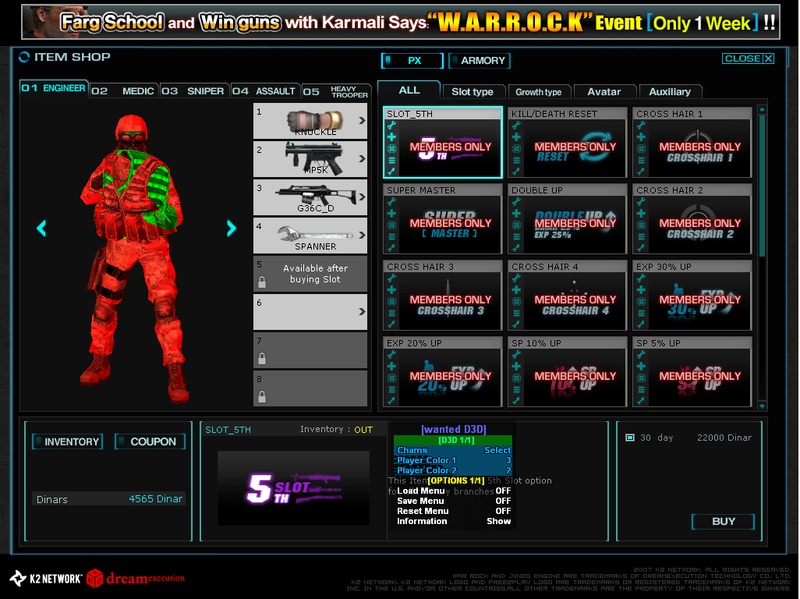Image resolution: width=800 pixels, height=599 pixels.
Task: Open the ARMORY section
Action: click(x=480, y=61)
